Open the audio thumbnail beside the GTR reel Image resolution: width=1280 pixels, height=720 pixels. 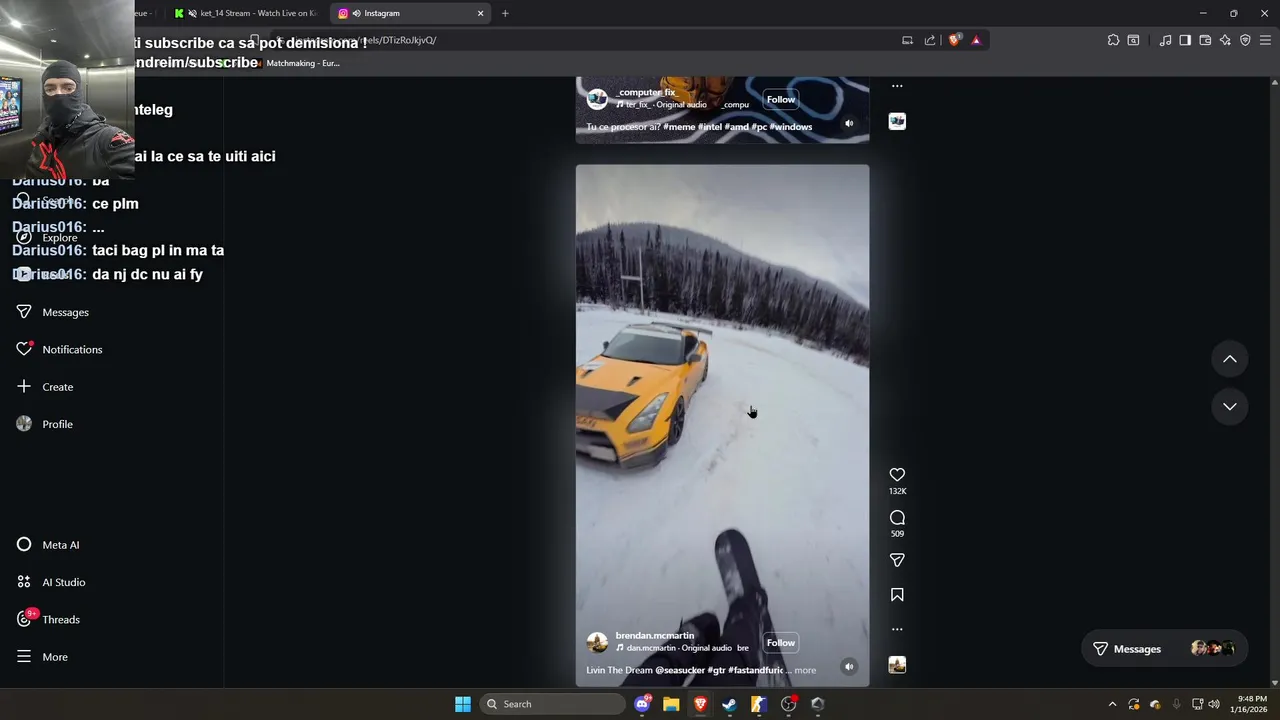897,665
